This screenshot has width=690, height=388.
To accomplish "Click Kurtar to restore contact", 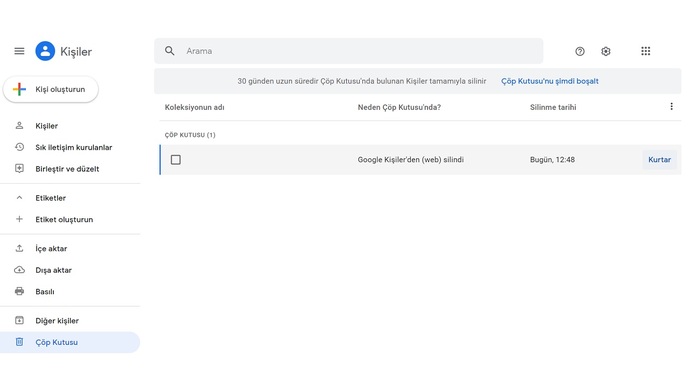I will click(659, 160).
